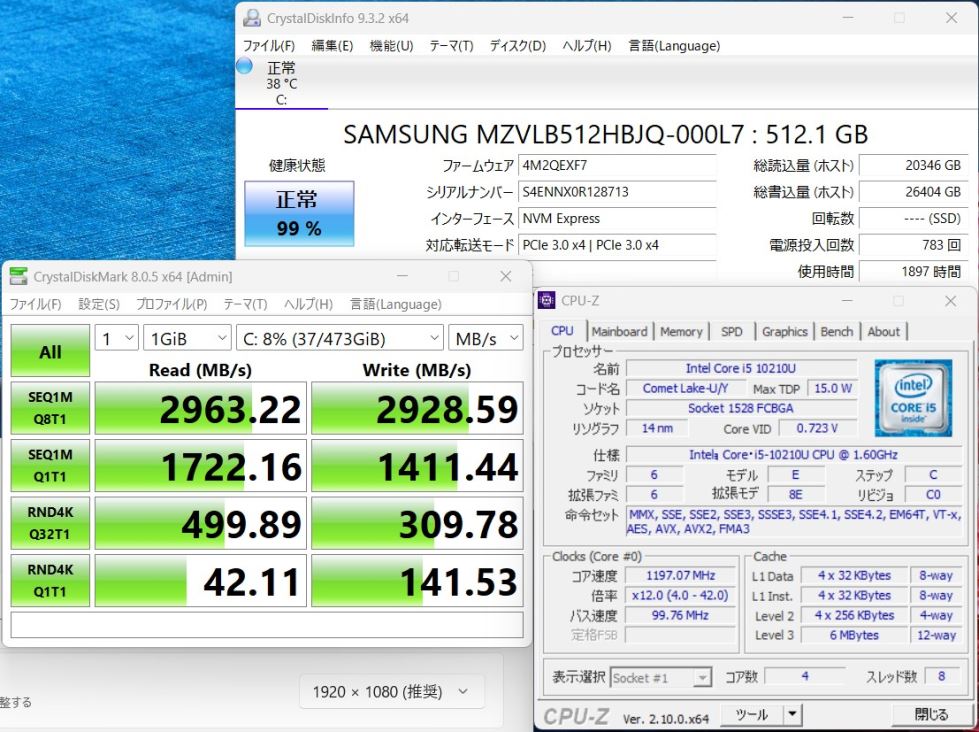The width and height of the screenshot is (979, 732).
Task: Switch to the Graphics tab in CPU-Z
Action: pyautogui.click(x=785, y=332)
